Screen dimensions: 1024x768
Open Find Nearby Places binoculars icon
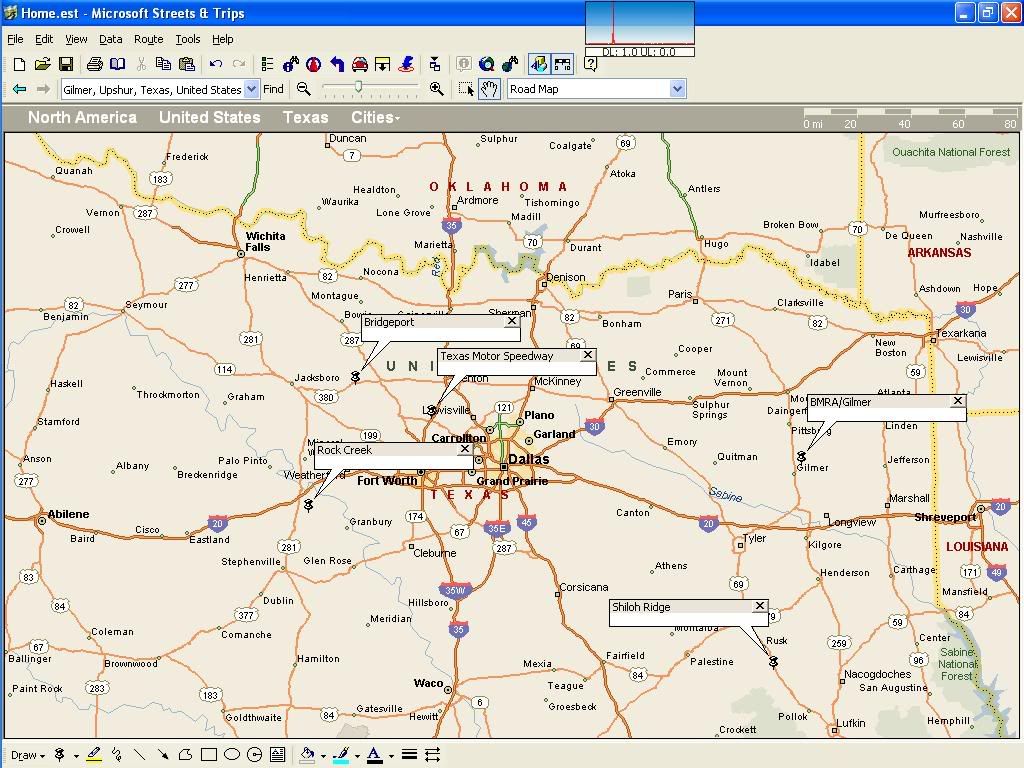(291, 64)
